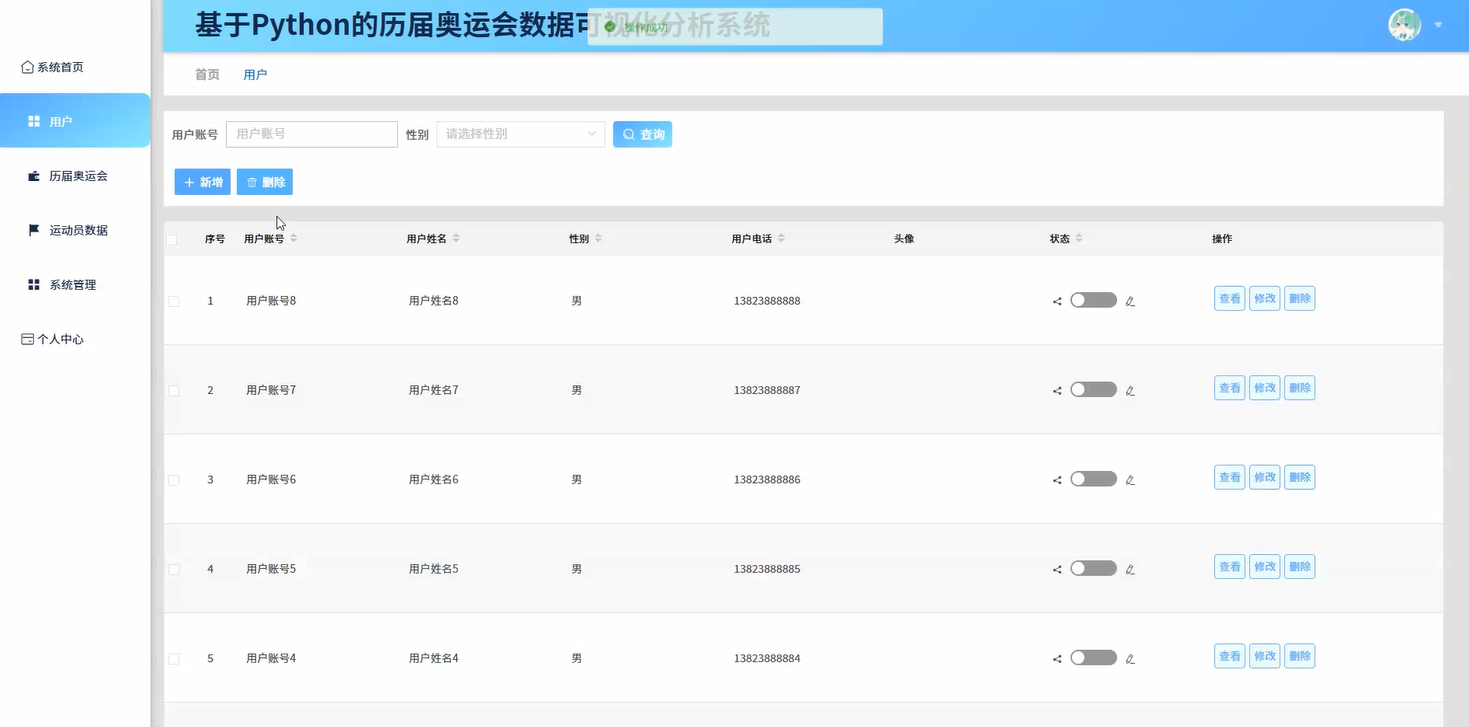Click the flag icon beside 运动员数据
The width and height of the screenshot is (1469, 727).
[x=33, y=230]
